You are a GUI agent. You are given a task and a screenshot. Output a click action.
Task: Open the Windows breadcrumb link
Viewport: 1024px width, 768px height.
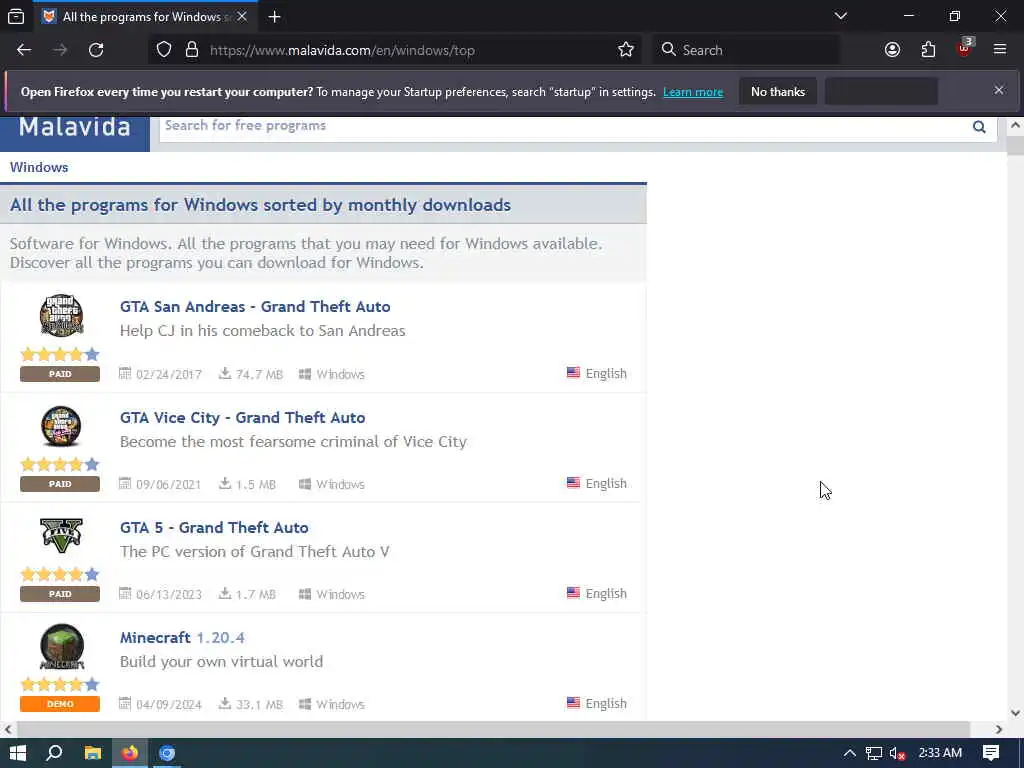click(39, 167)
